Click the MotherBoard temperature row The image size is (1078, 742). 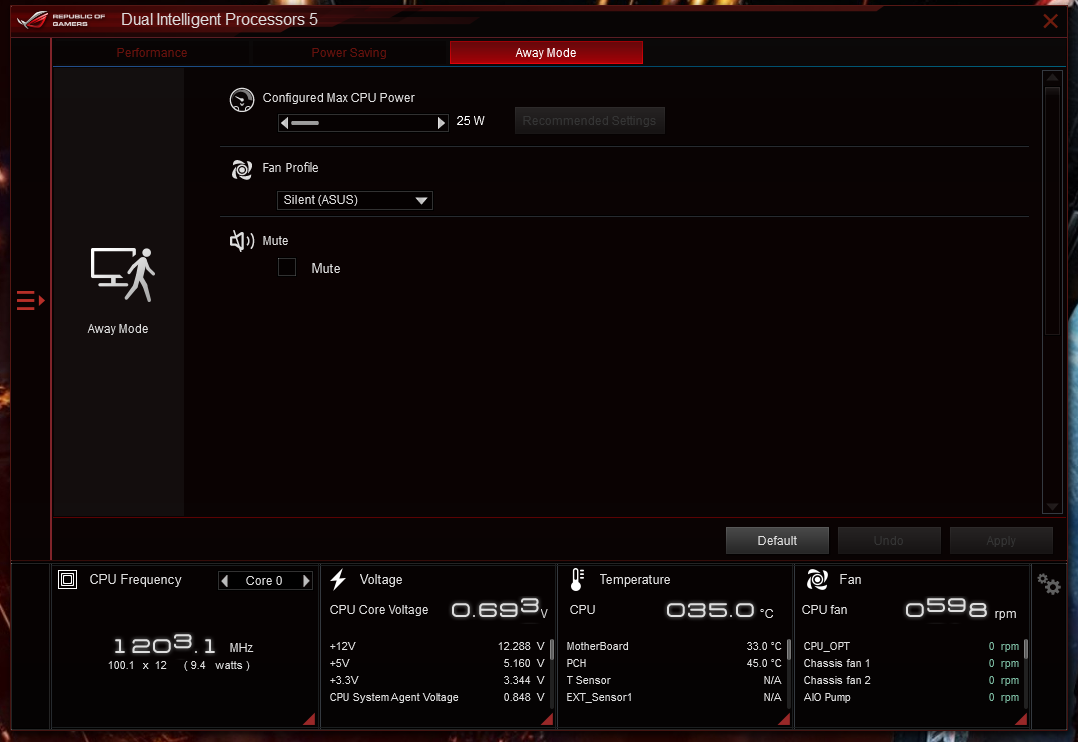click(674, 646)
